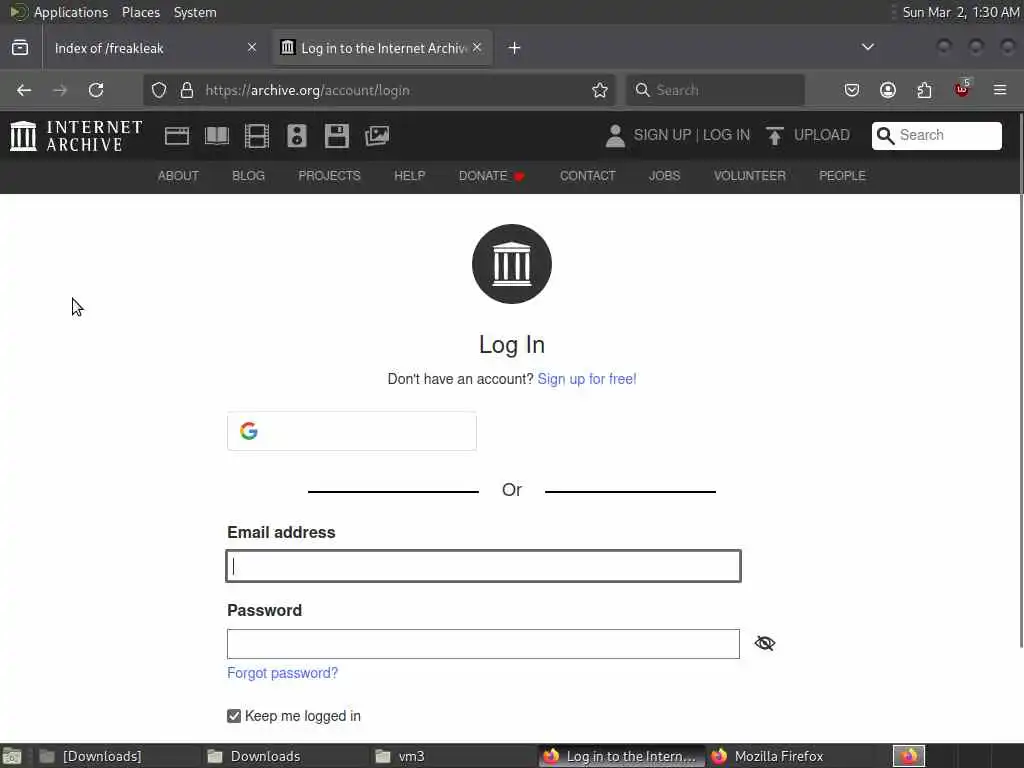Open the Audio speaker icon
The width and height of the screenshot is (1024, 768).
click(x=296, y=136)
